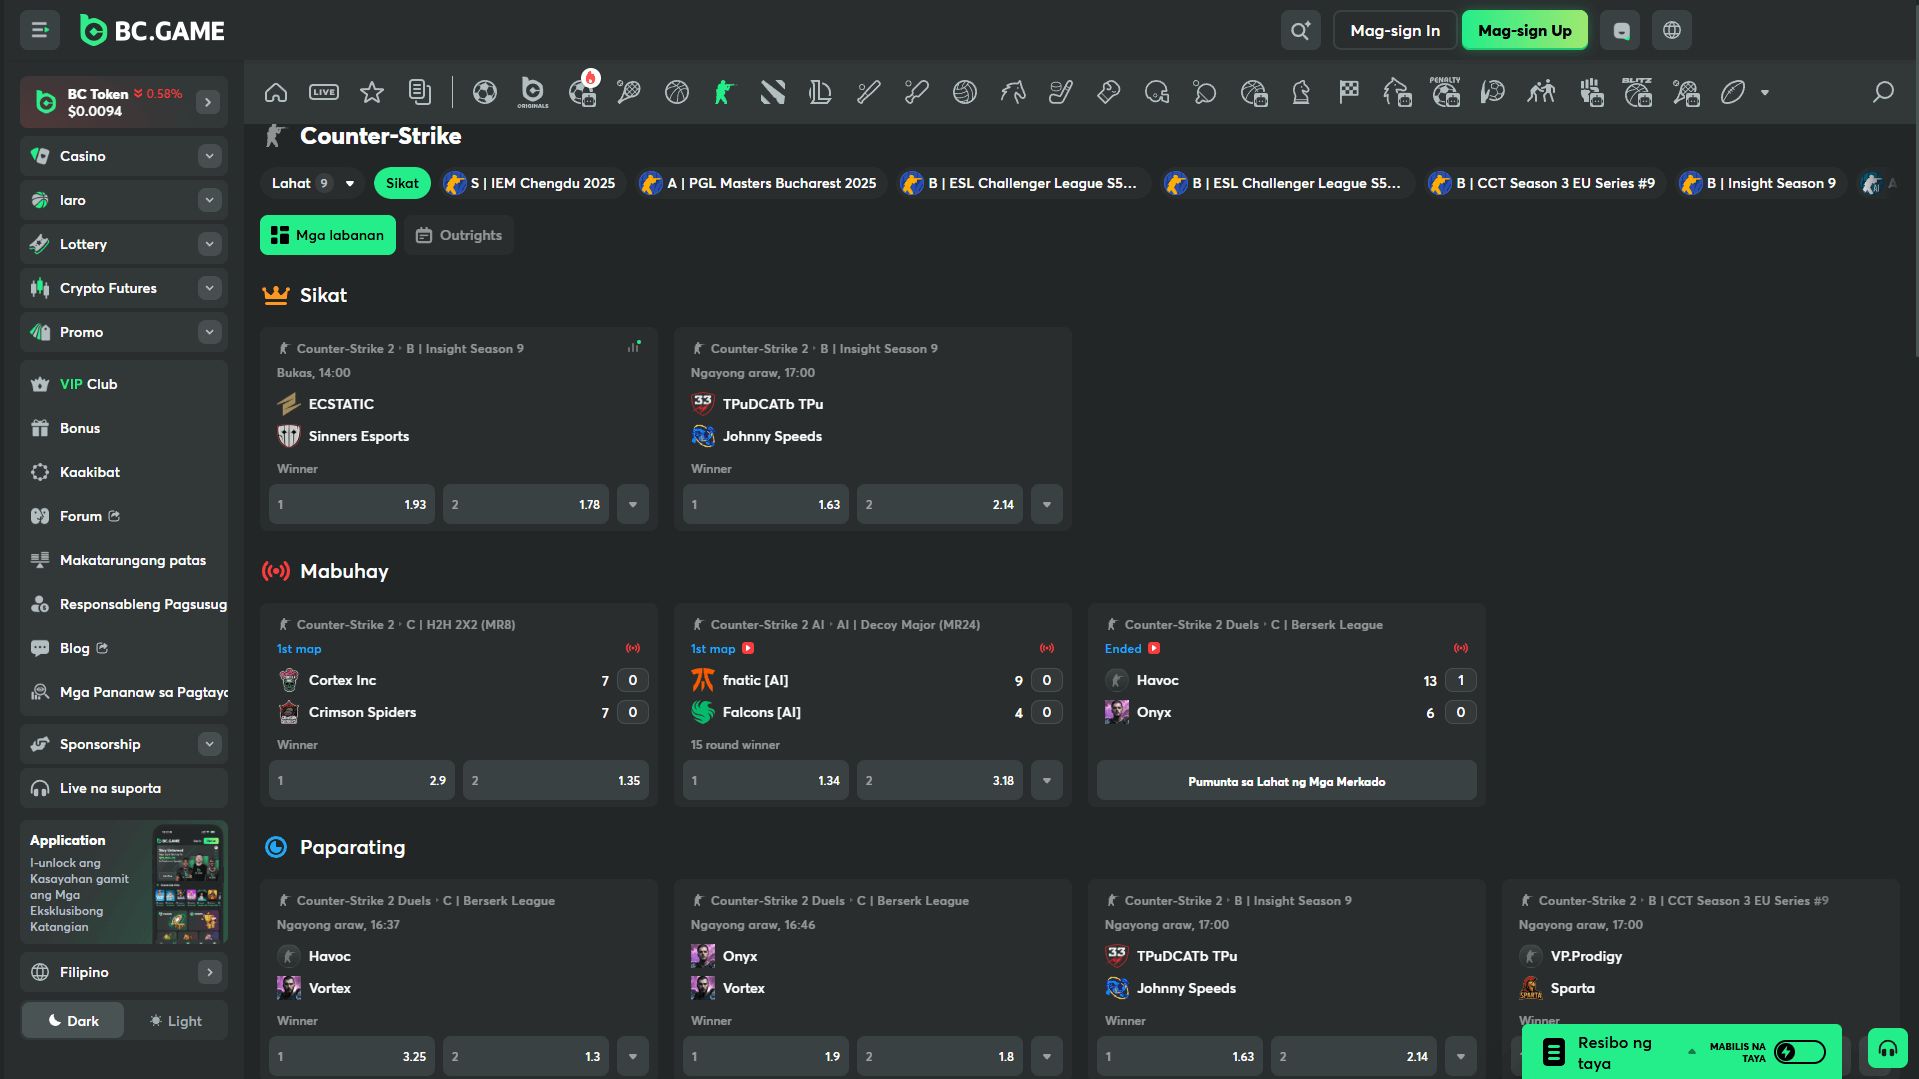Open the Filipino language selector
This screenshot has width=1919, height=1079.
(124, 972)
